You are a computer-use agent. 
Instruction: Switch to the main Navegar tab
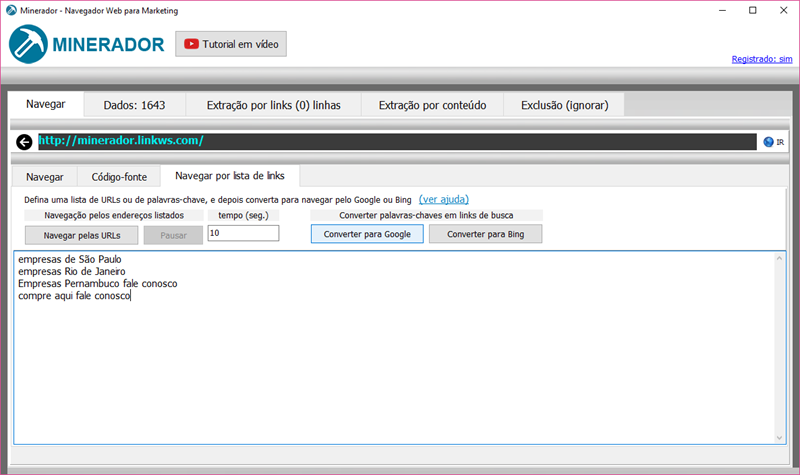click(x=46, y=104)
